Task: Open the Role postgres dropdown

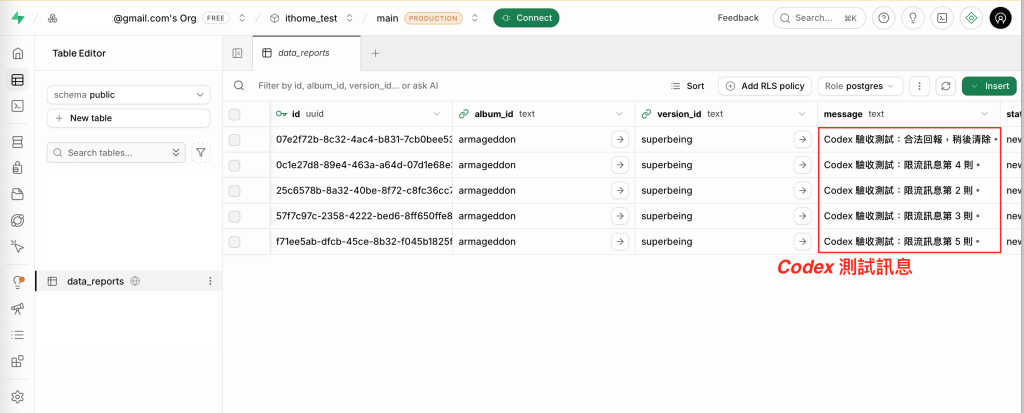Action: tap(861, 86)
